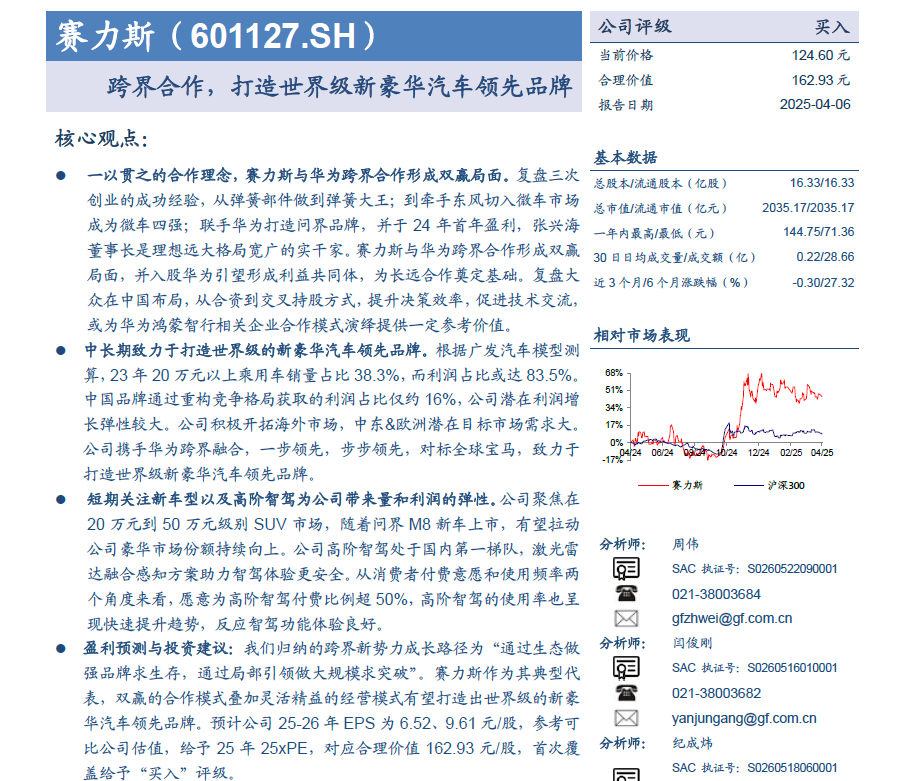
Task: Open the email link gfzhwei@gf.com.cn
Action: point(732,618)
